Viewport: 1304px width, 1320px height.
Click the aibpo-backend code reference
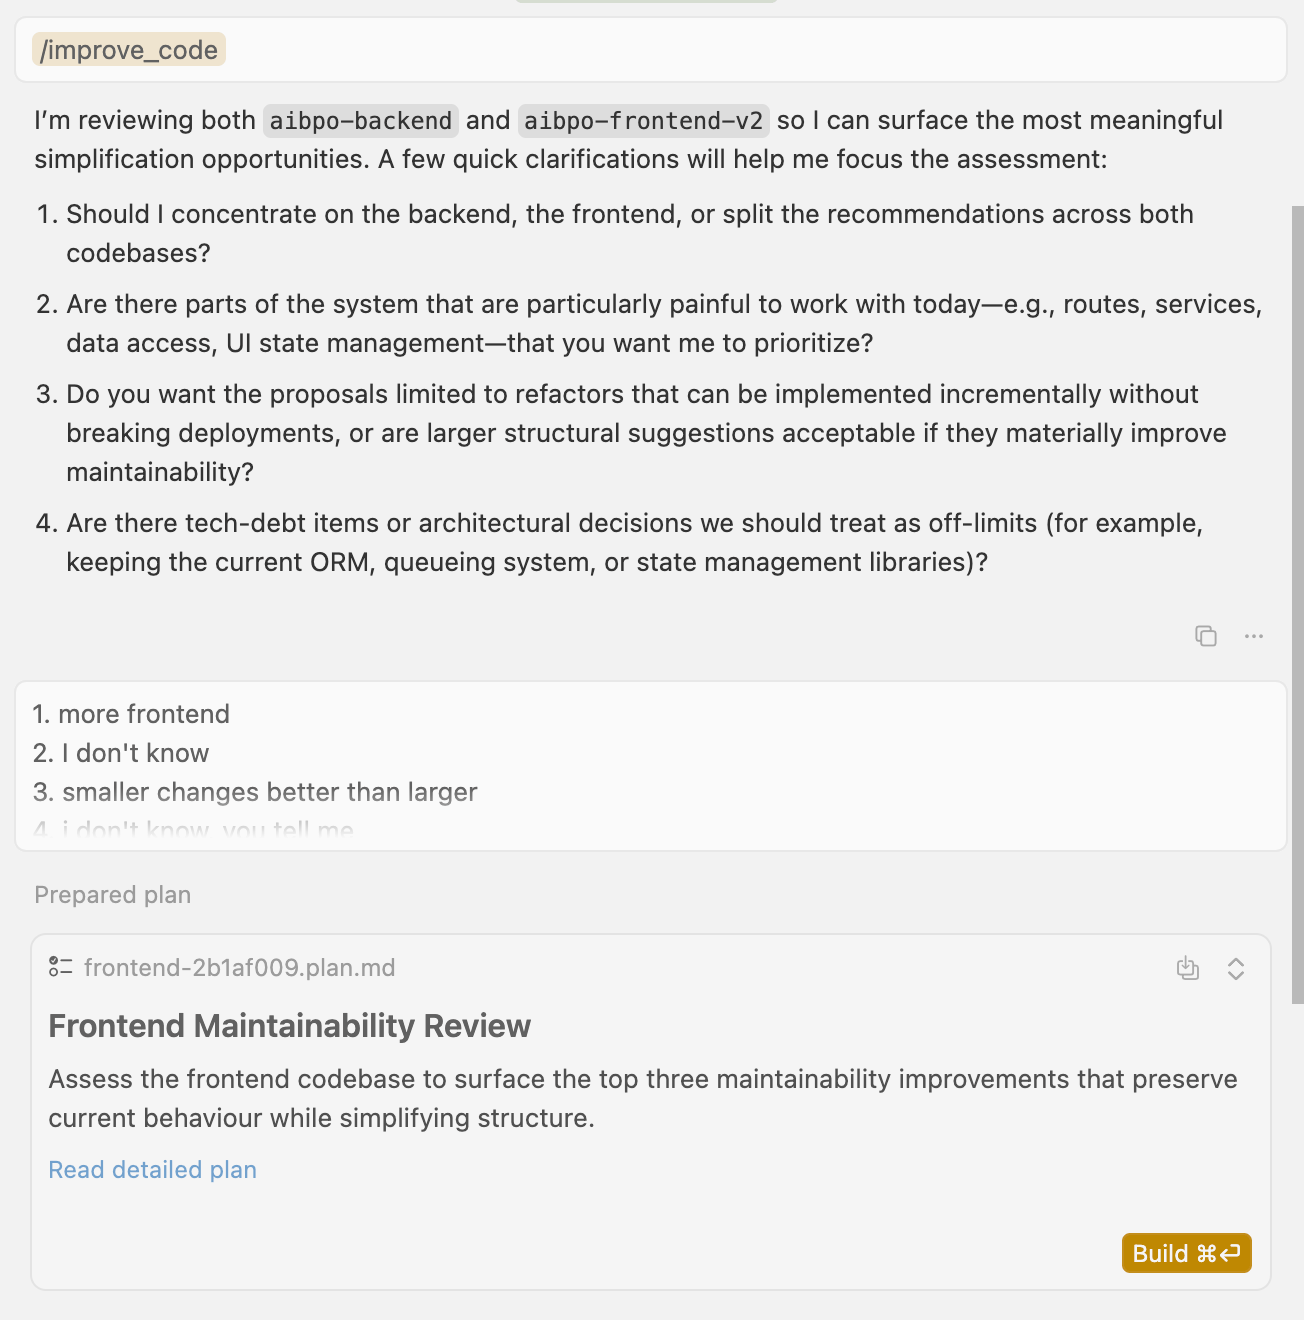point(361,121)
